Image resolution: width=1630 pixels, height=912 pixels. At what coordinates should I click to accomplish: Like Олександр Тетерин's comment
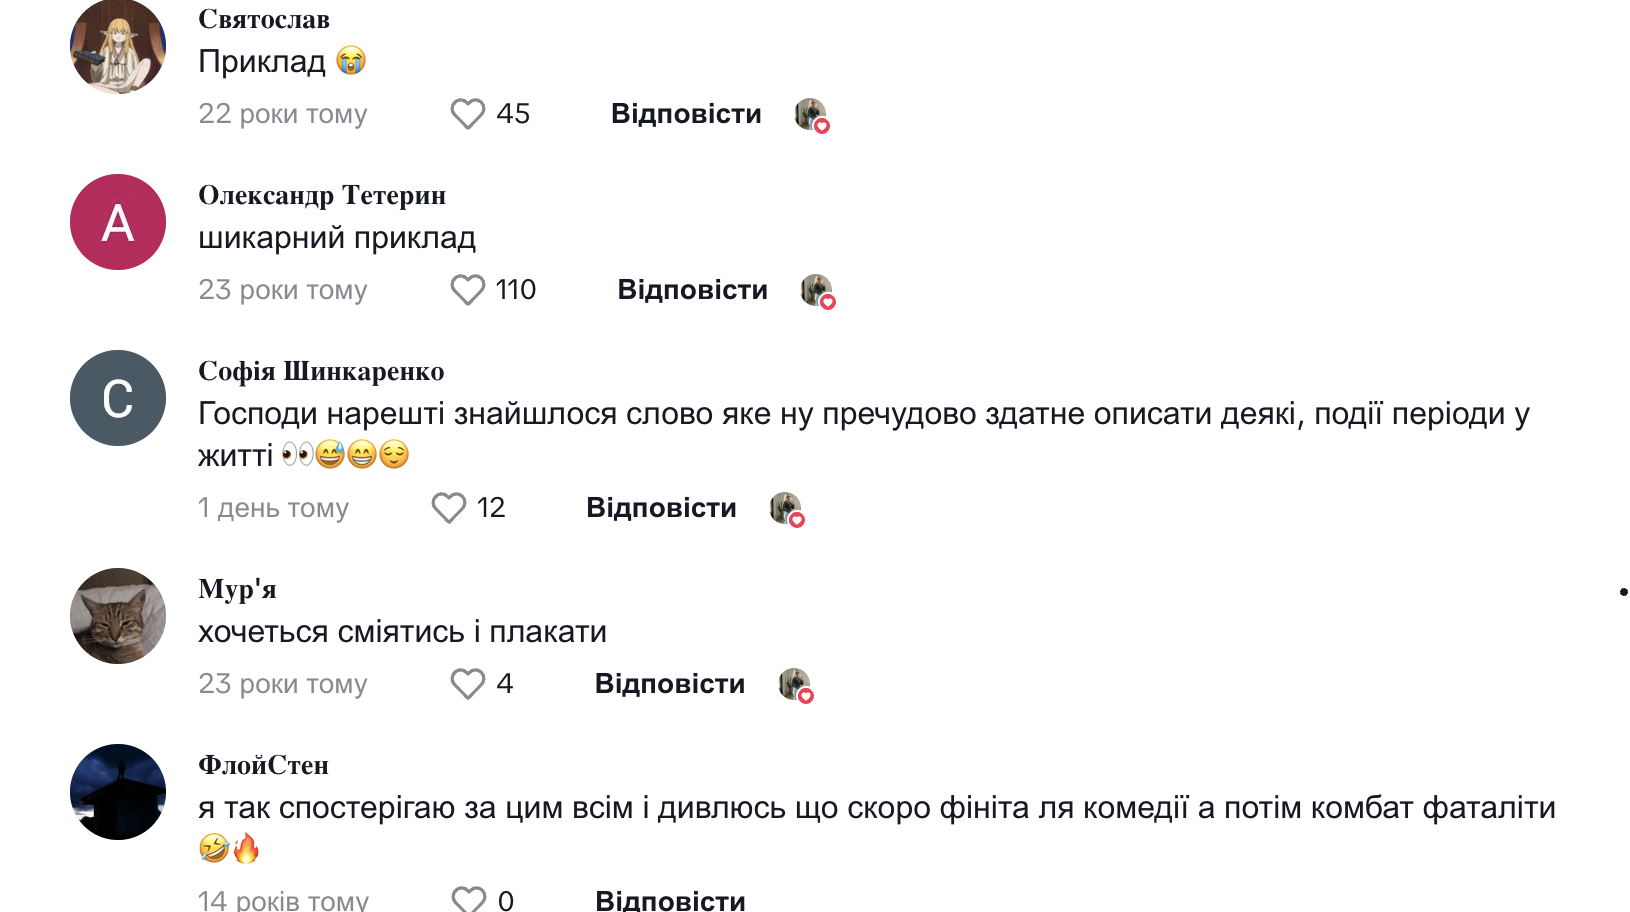[467, 290]
